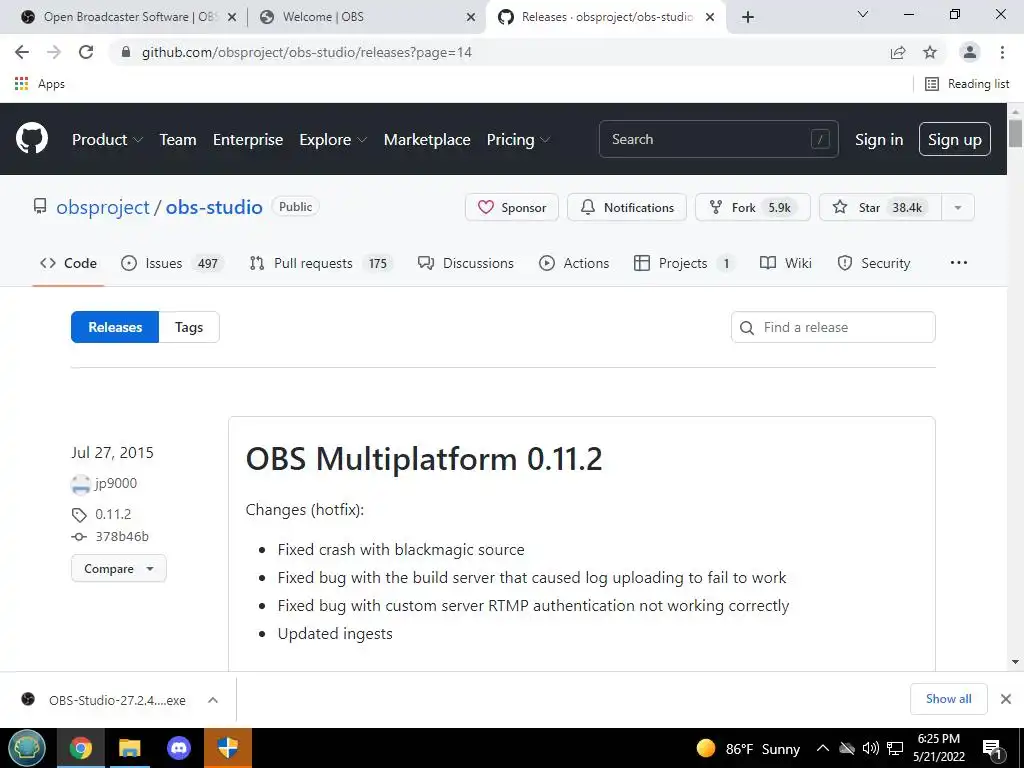
Task: Open the Apps grid shortcut
Action: [x=39, y=84]
